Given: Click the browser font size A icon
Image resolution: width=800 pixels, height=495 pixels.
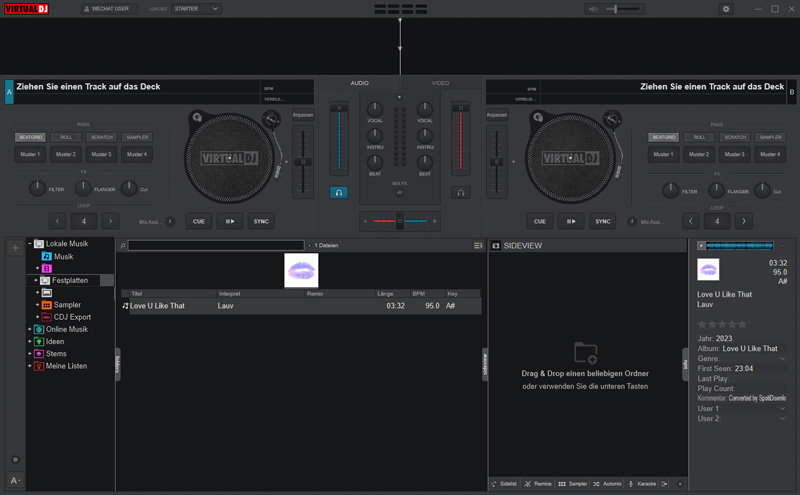Looking at the screenshot, I should [15, 480].
